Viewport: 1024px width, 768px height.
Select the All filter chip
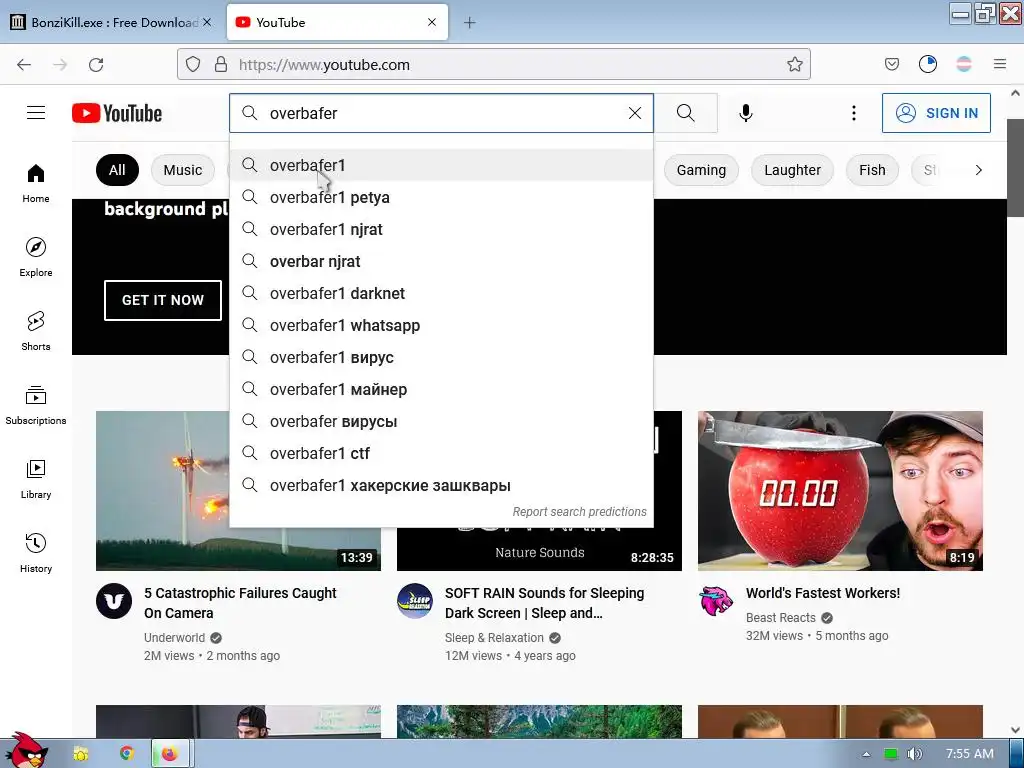click(117, 170)
